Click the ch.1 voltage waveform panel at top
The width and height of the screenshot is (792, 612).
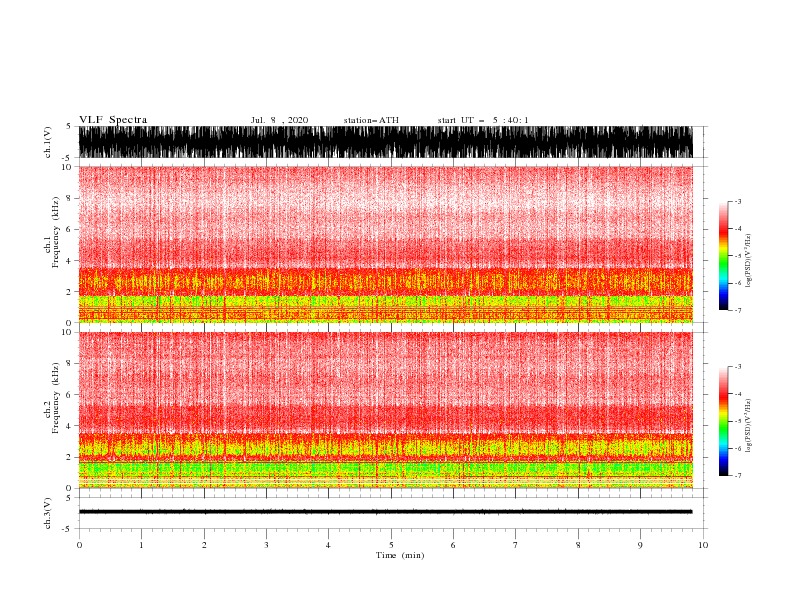tap(385, 142)
